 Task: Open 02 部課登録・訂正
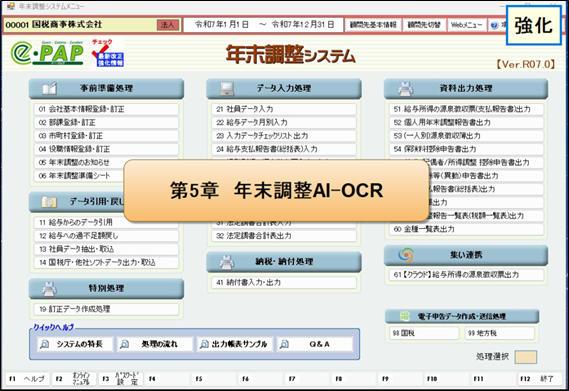pos(106,123)
